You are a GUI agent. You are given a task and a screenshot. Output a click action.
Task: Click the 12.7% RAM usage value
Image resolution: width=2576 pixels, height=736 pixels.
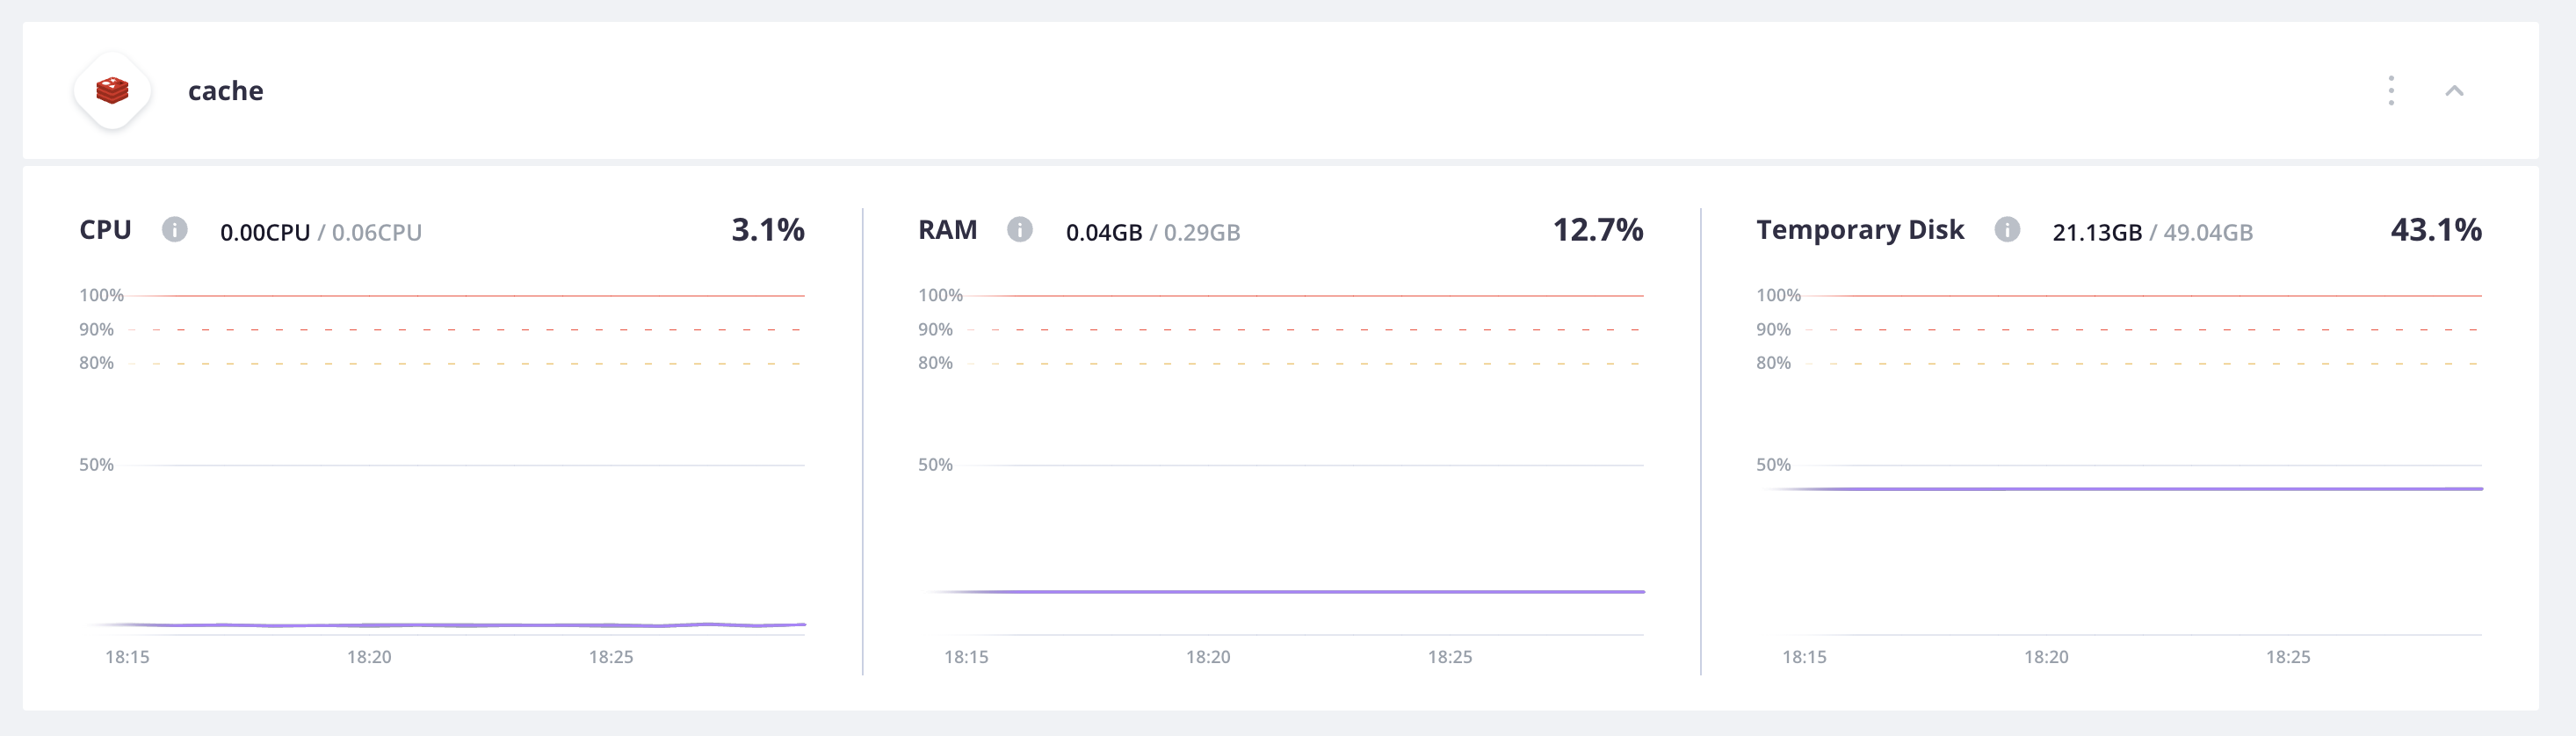[x=1597, y=230]
